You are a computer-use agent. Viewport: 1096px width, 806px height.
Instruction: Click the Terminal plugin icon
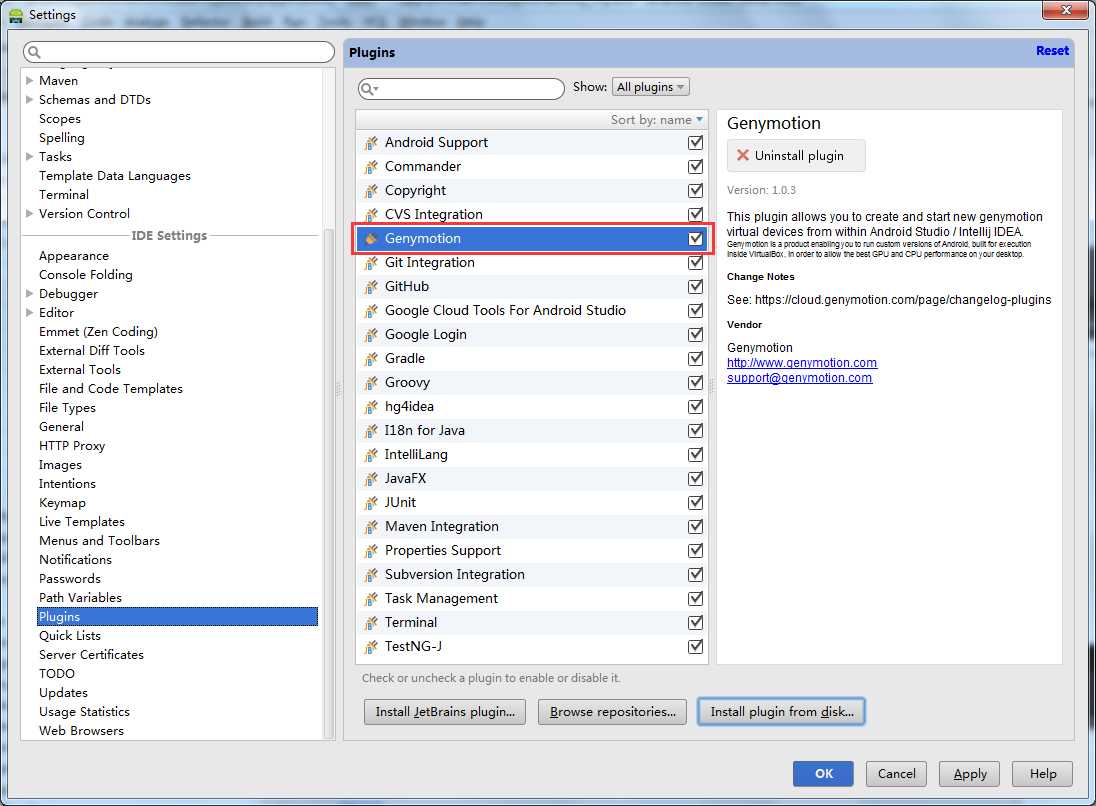click(x=371, y=623)
